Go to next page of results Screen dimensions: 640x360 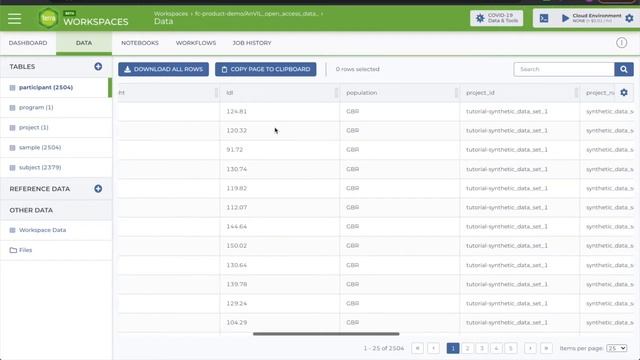click(530, 348)
